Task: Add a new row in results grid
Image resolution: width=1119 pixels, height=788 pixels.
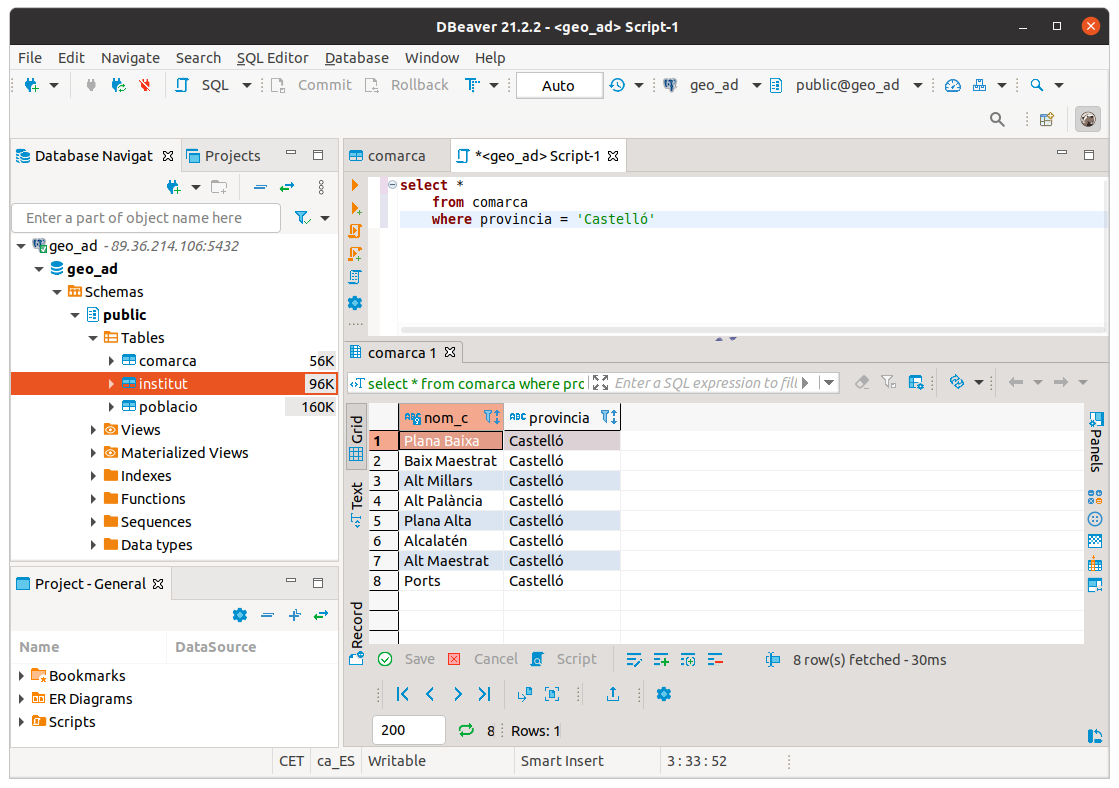Action: pyautogui.click(x=661, y=660)
